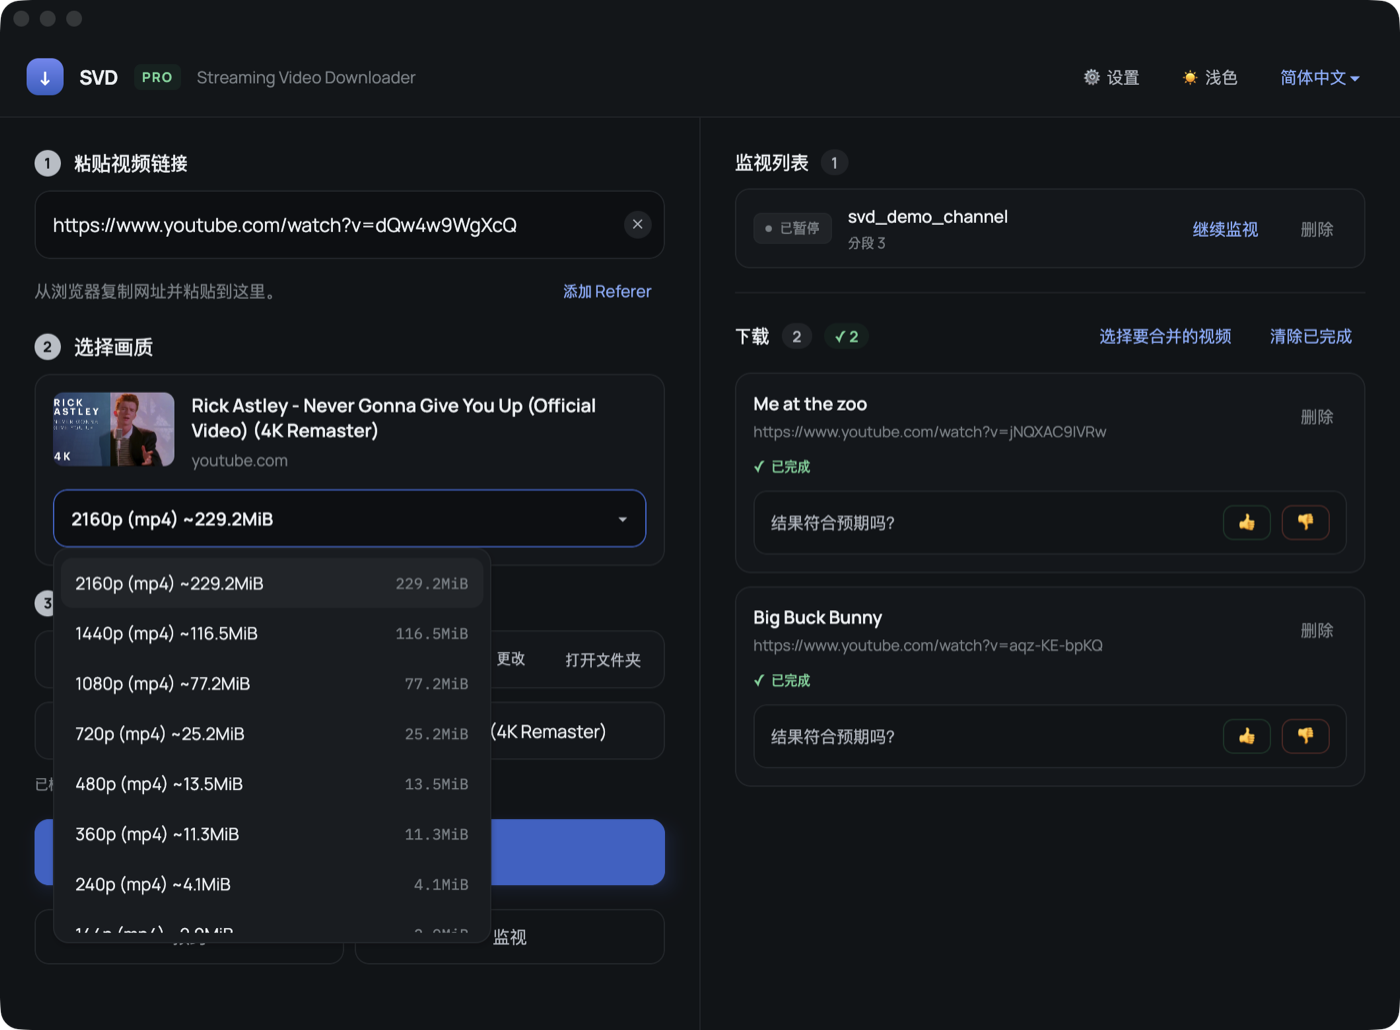Delete svd_demo_channel from the watch list
This screenshot has height=1030, width=1400.
(x=1317, y=229)
